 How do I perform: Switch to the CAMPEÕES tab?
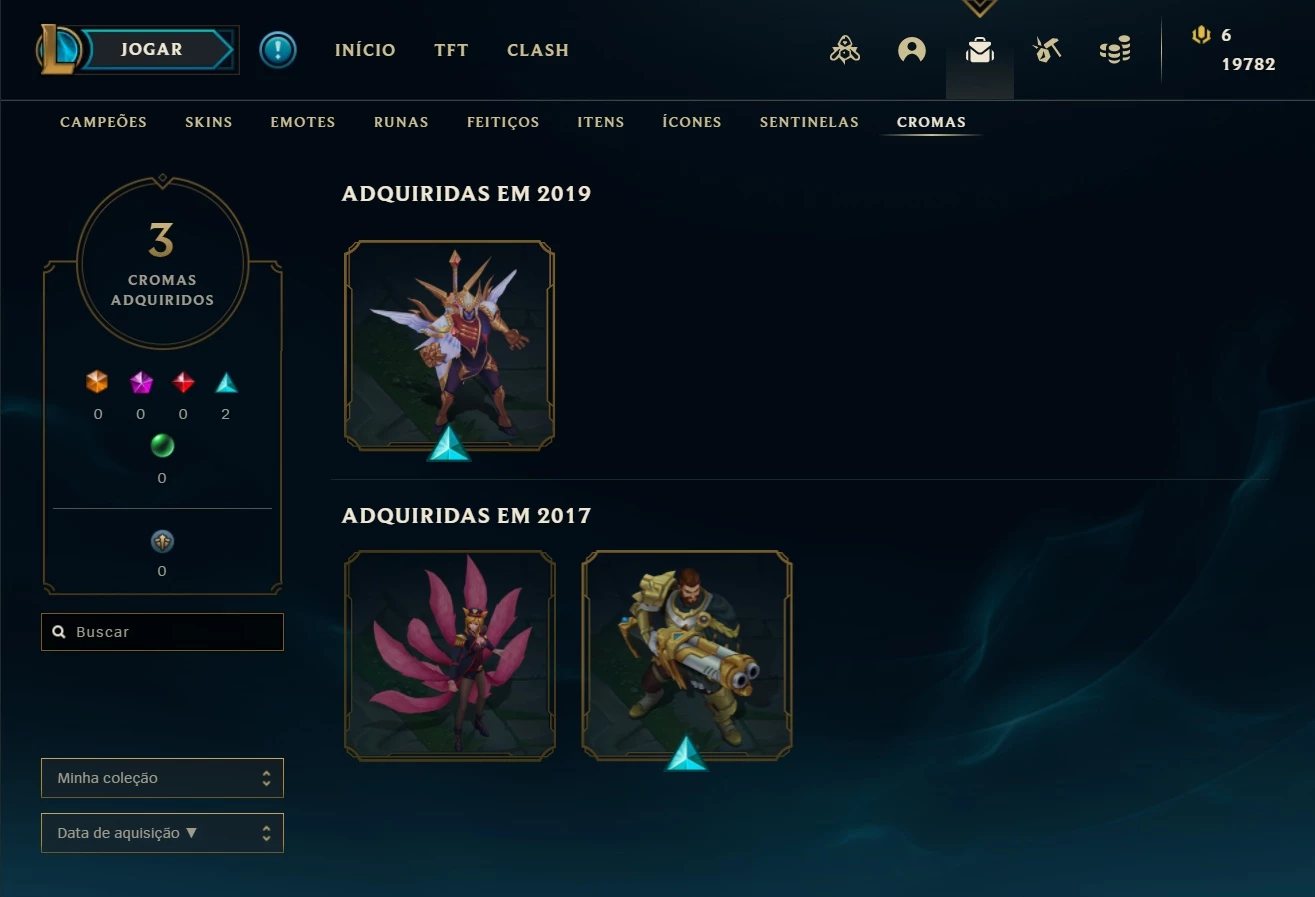(103, 122)
